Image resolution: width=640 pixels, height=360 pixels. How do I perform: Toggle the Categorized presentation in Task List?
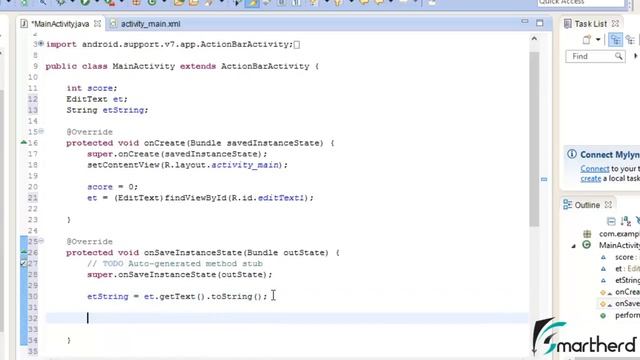click(615, 40)
